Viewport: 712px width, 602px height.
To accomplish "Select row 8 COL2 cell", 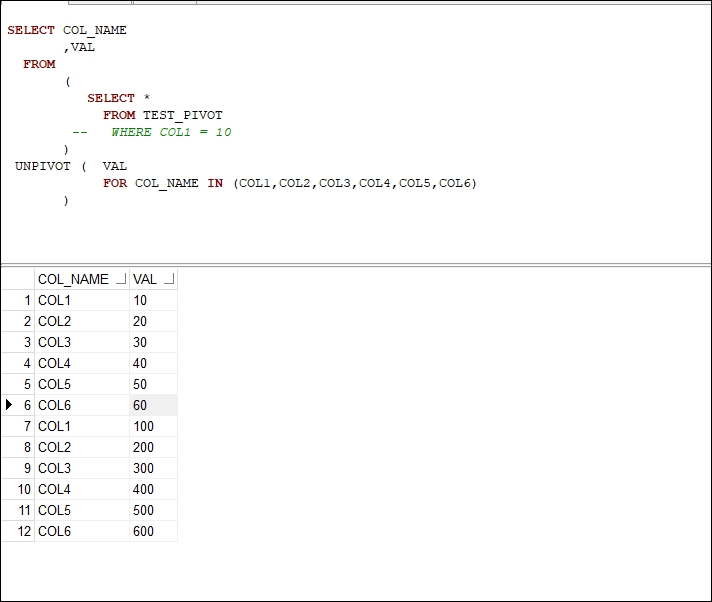I will 82,447.
